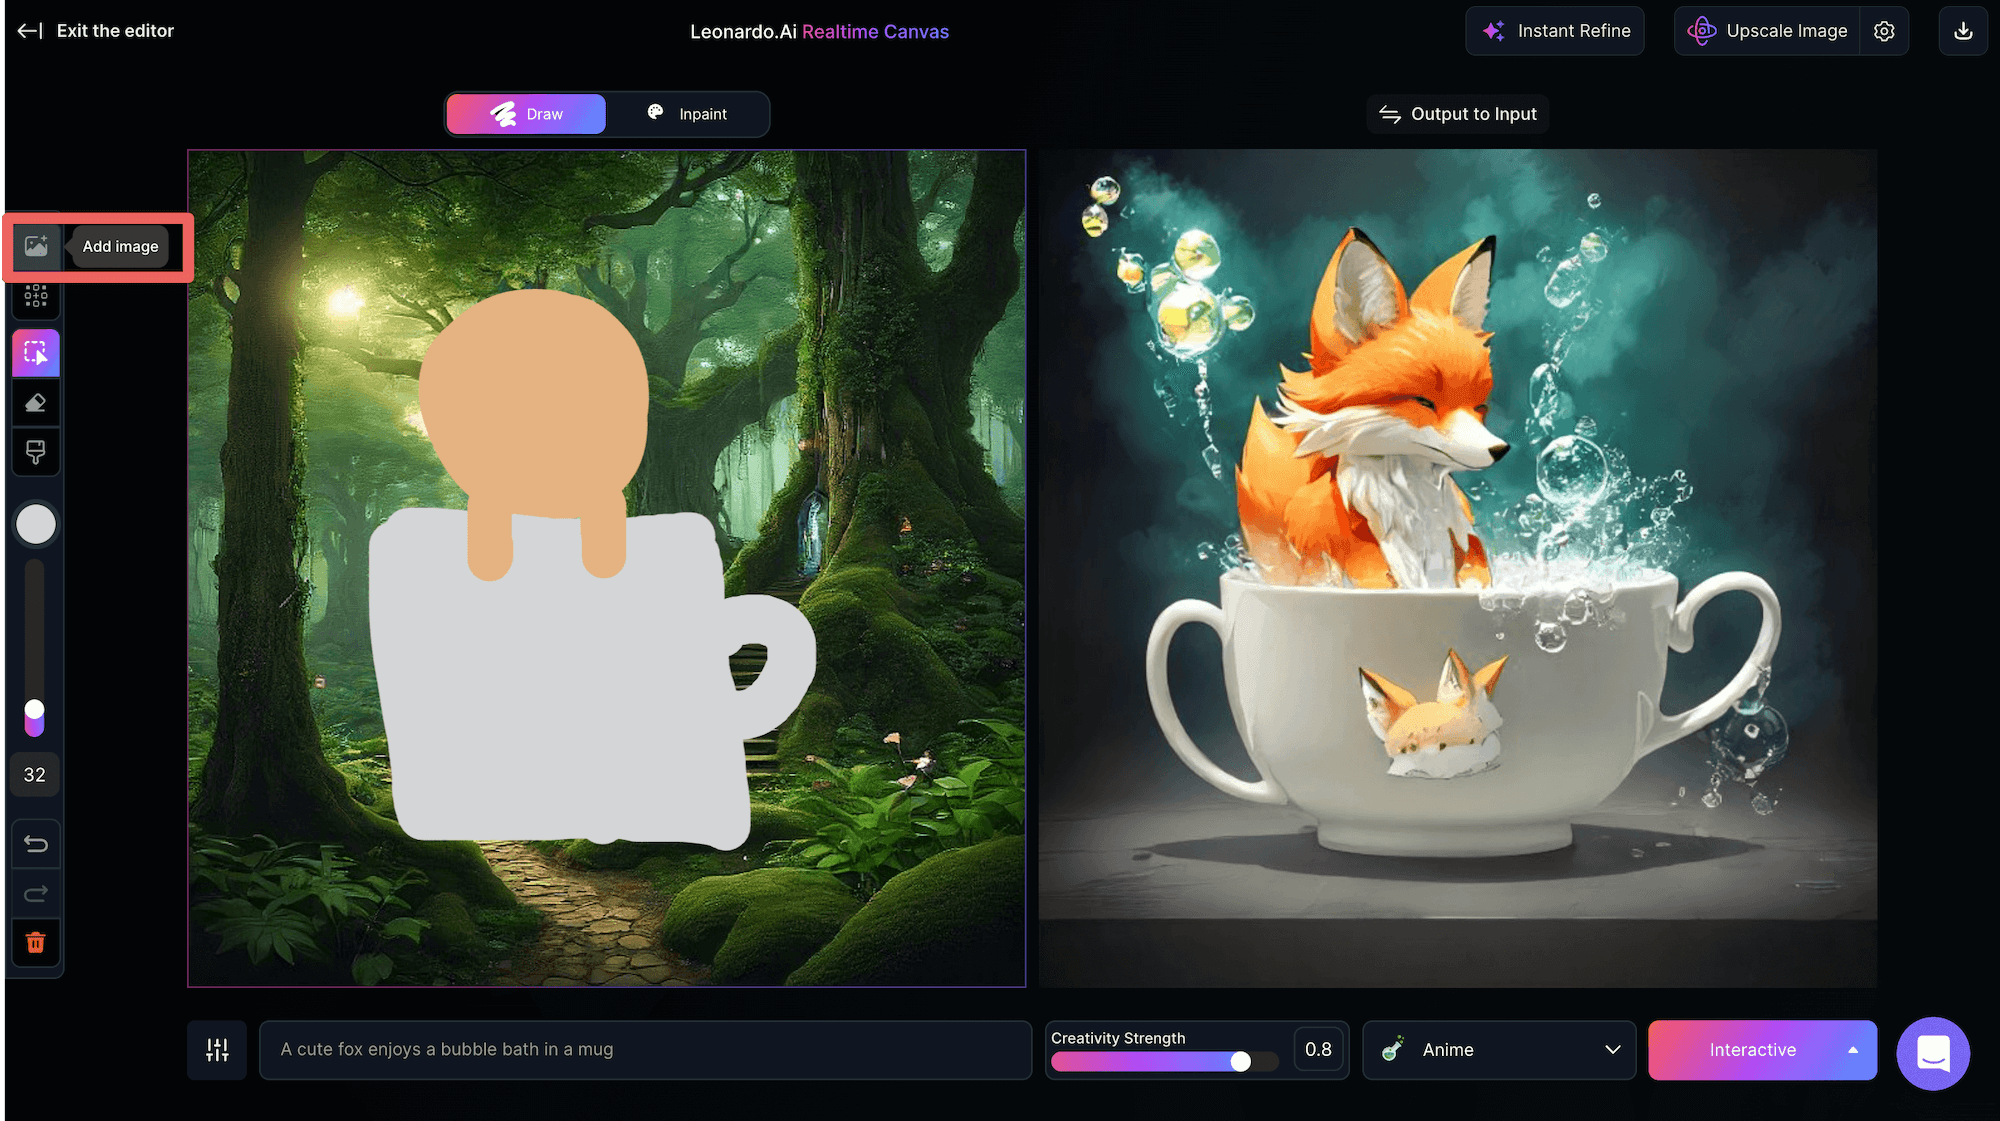Image resolution: width=2000 pixels, height=1121 pixels.
Task: Open the Anime style dropdown
Action: (1499, 1050)
